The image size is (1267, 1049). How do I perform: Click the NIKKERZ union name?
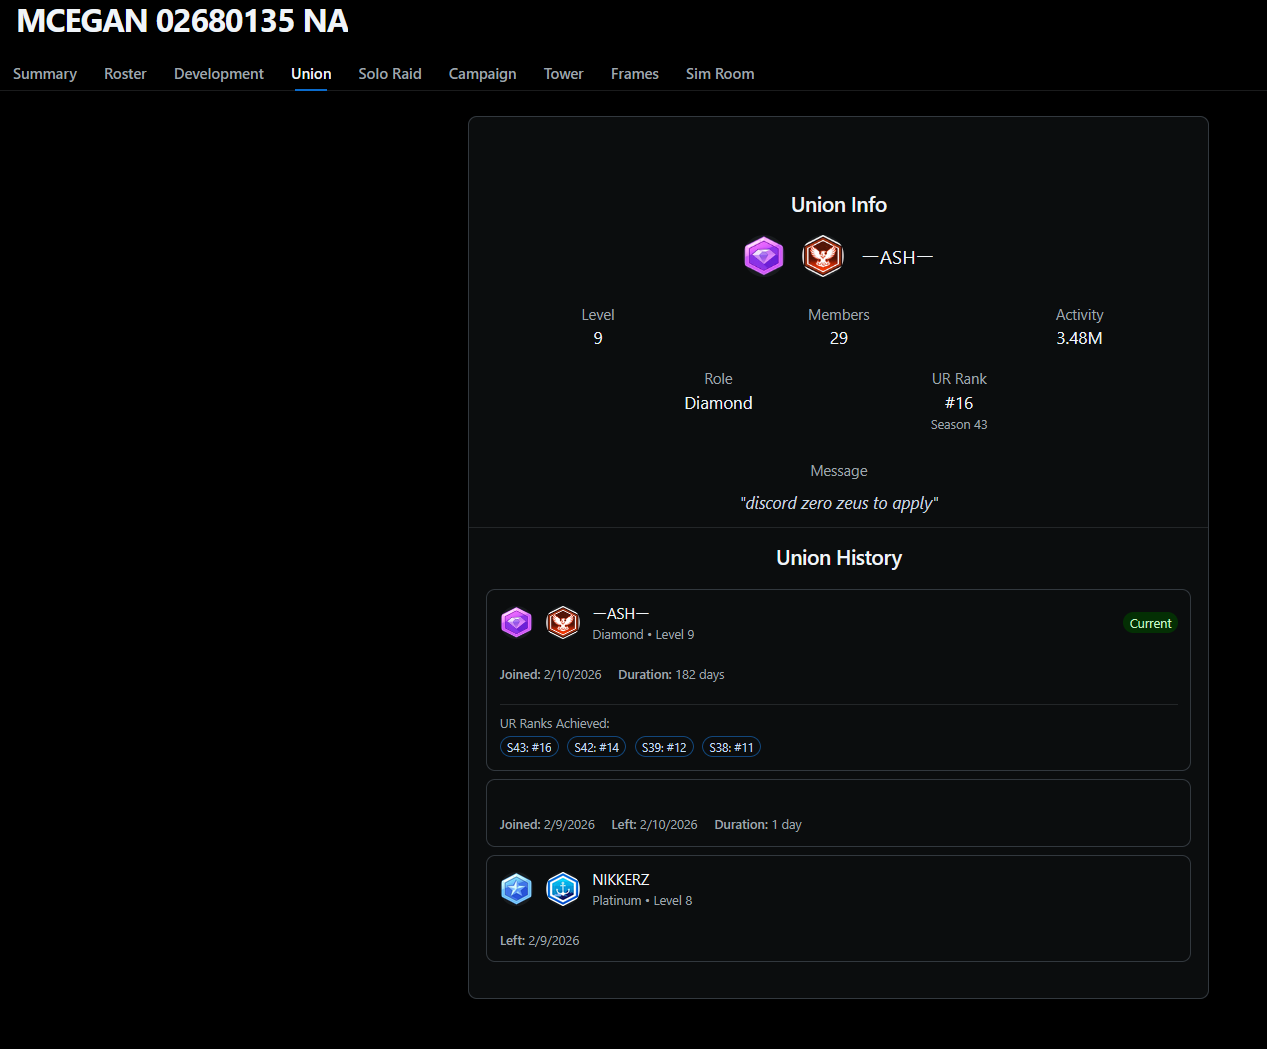click(x=621, y=880)
